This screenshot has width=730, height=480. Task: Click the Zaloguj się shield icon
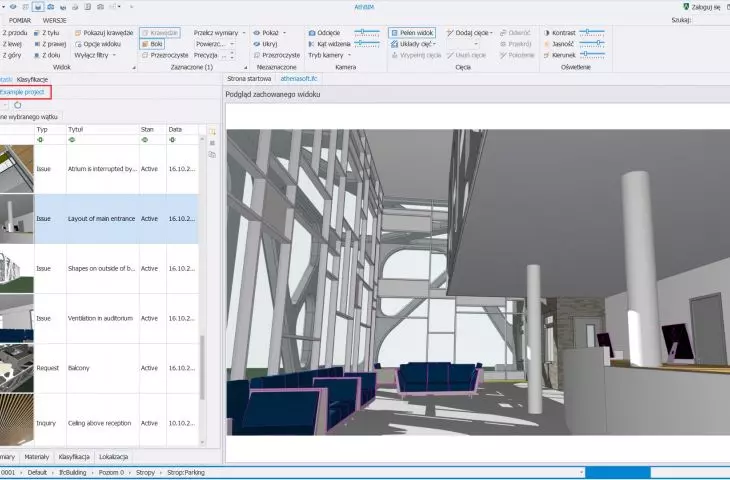coord(686,7)
